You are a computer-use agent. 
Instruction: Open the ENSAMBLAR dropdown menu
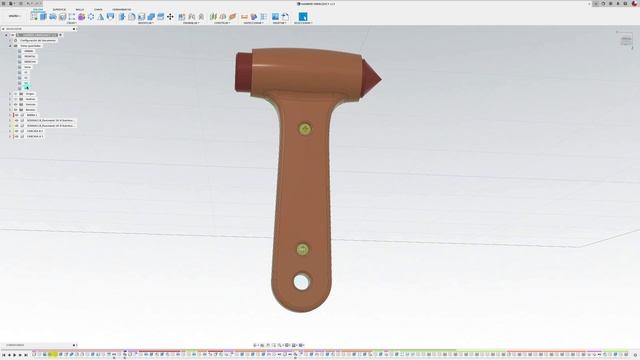(191, 23)
